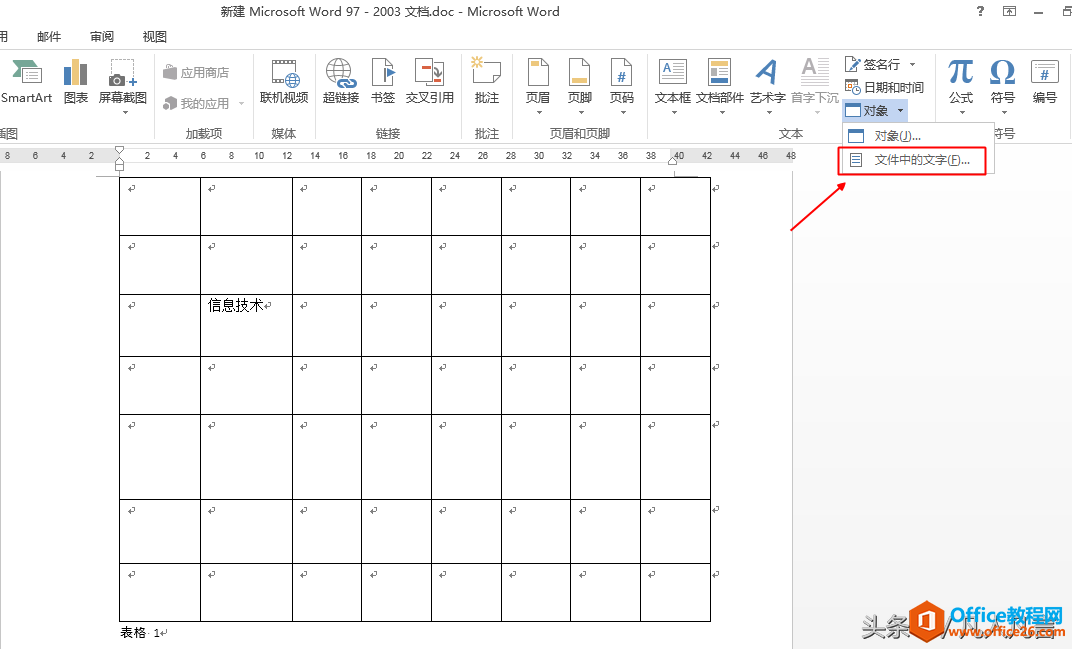
Task: Open the 页码 page number options
Action: [x=622, y=85]
